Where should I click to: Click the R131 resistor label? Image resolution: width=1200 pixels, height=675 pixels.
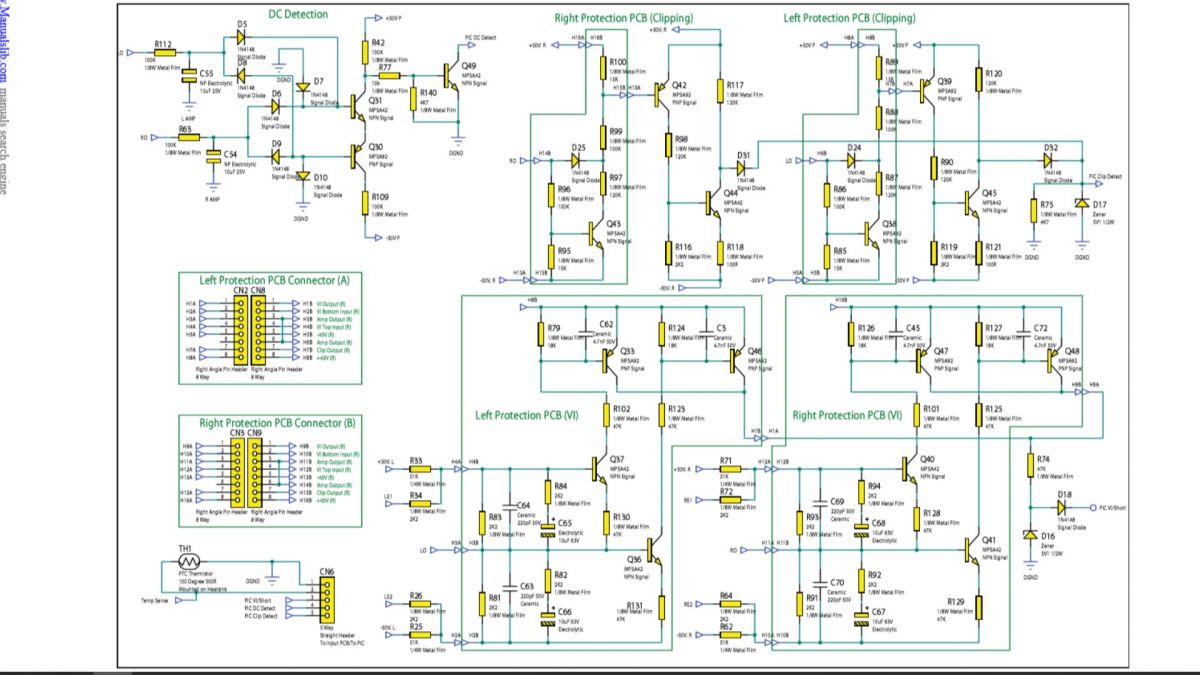click(635, 605)
